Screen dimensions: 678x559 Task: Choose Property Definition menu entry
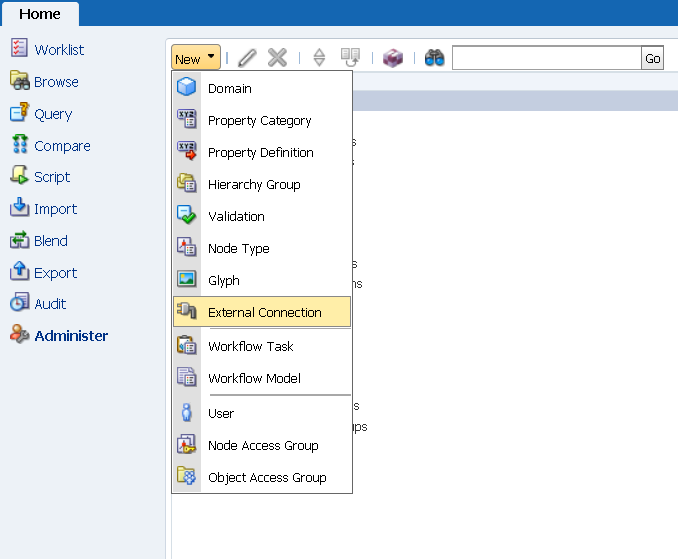click(x=260, y=153)
